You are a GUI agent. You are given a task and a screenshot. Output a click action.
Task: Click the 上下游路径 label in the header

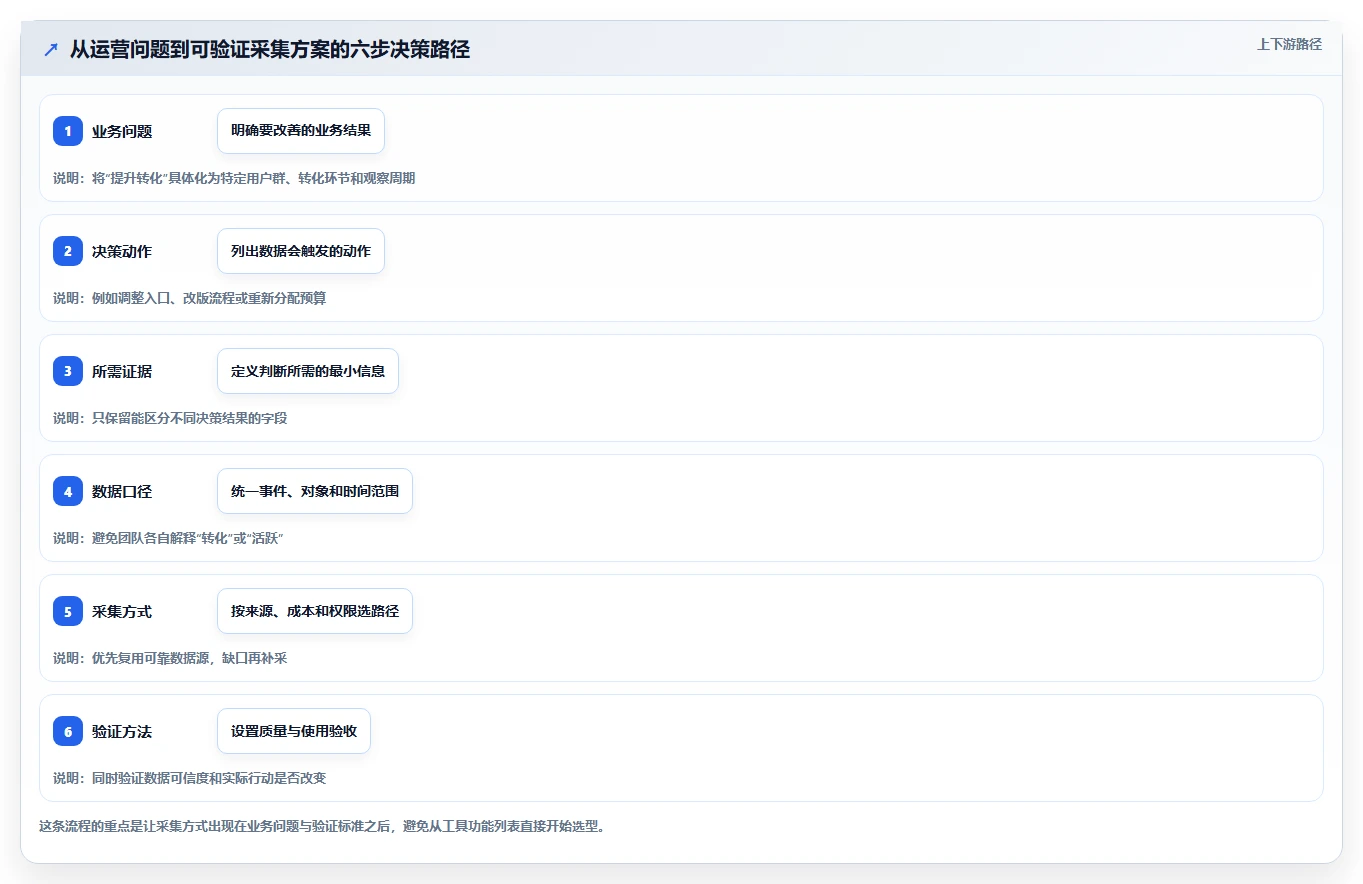click(1289, 44)
